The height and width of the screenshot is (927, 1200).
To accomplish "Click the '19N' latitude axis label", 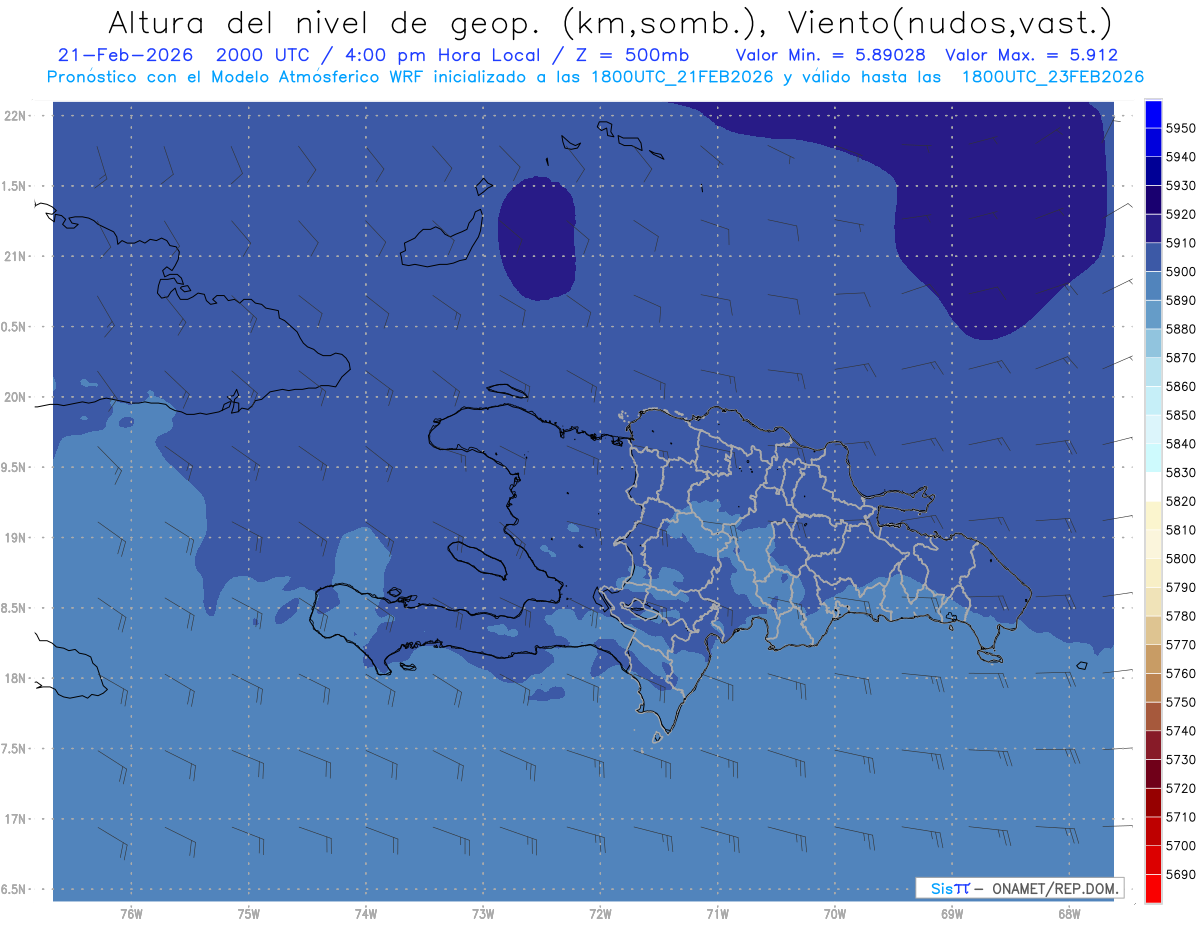I will click(16, 538).
